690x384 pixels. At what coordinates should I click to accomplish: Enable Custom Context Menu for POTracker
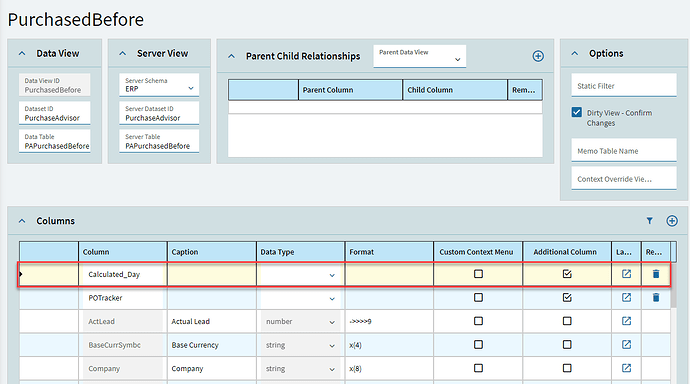click(478, 298)
